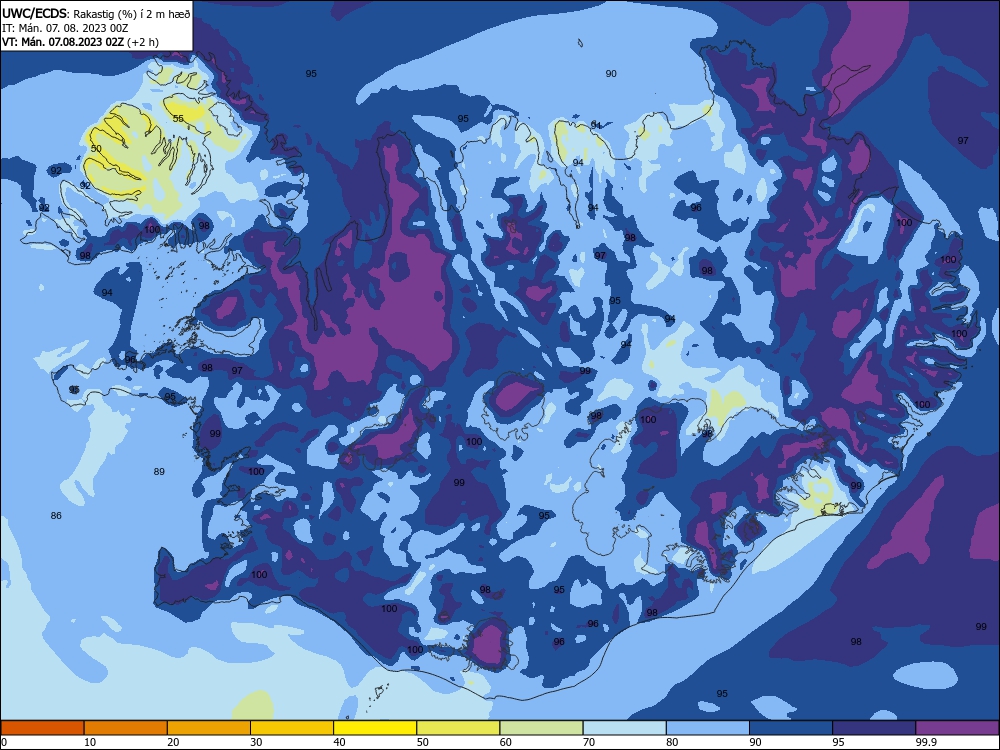This screenshot has width=1000, height=750.
Task: Click the 90–95% medium blue legend swatch
Action: click(x=791, y=728)
